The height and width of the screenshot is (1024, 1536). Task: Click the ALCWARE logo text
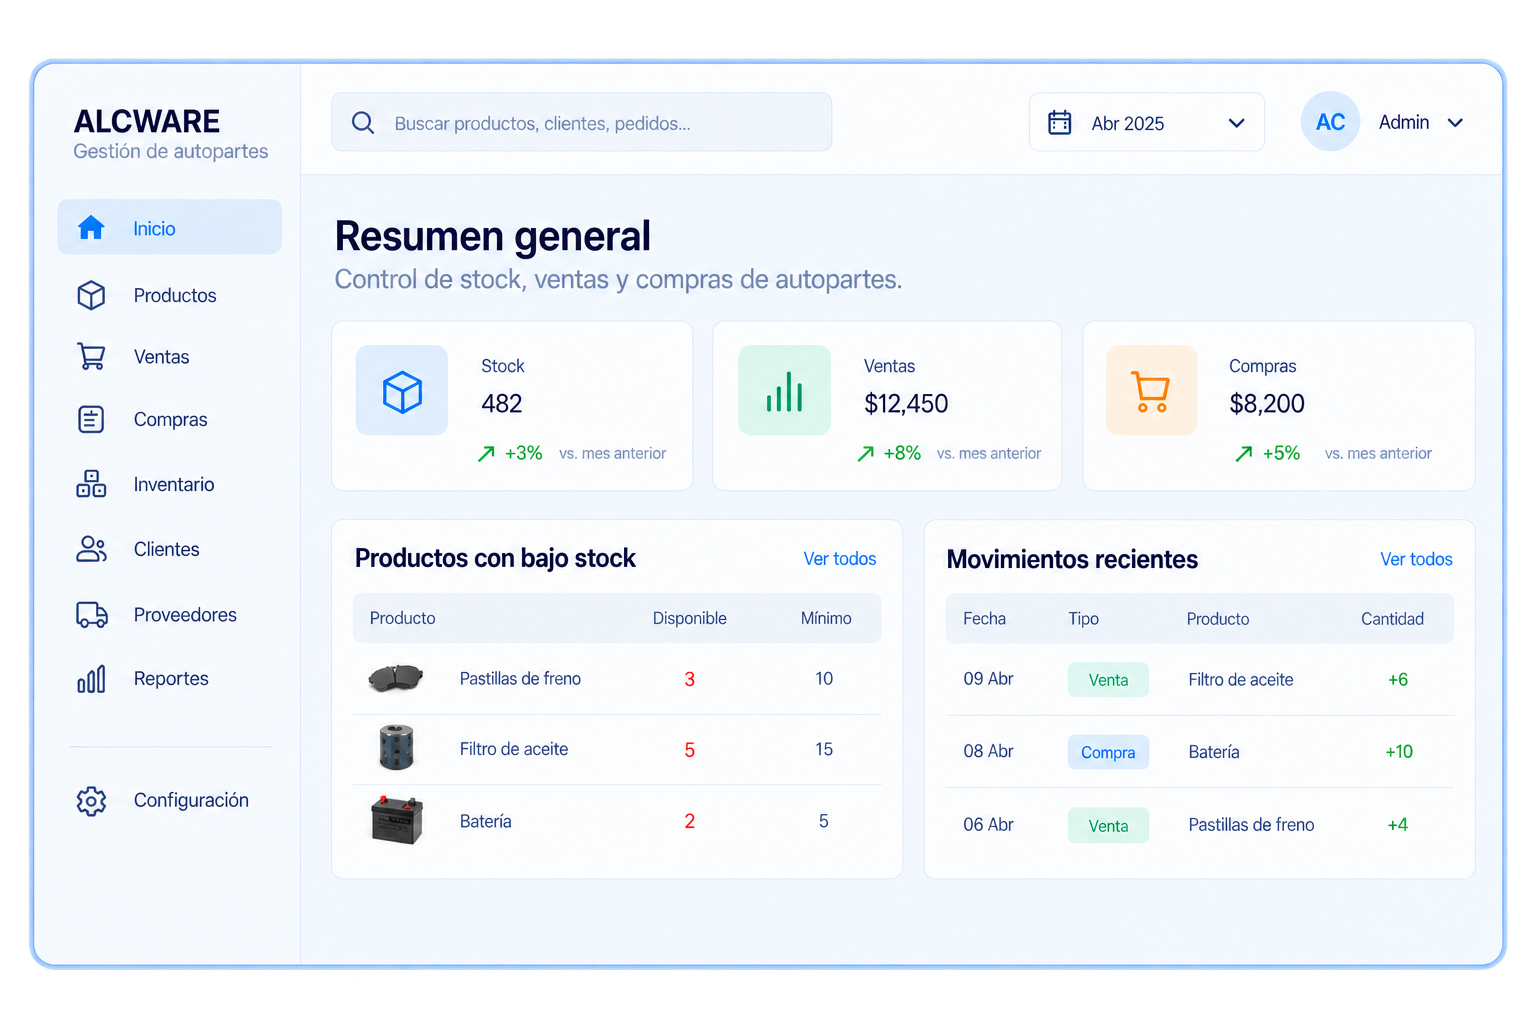pos(147,121)
